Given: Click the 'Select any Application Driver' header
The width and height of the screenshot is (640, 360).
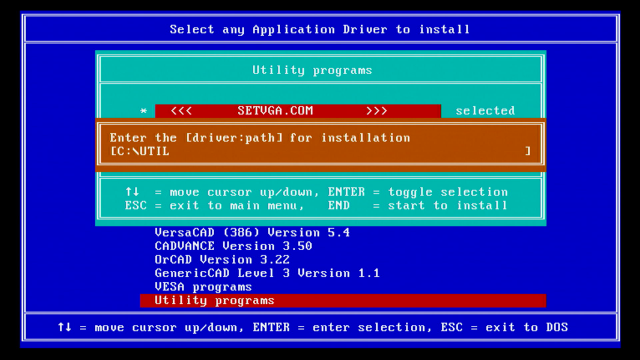Looking at the screenshot, I should point(320,29).
